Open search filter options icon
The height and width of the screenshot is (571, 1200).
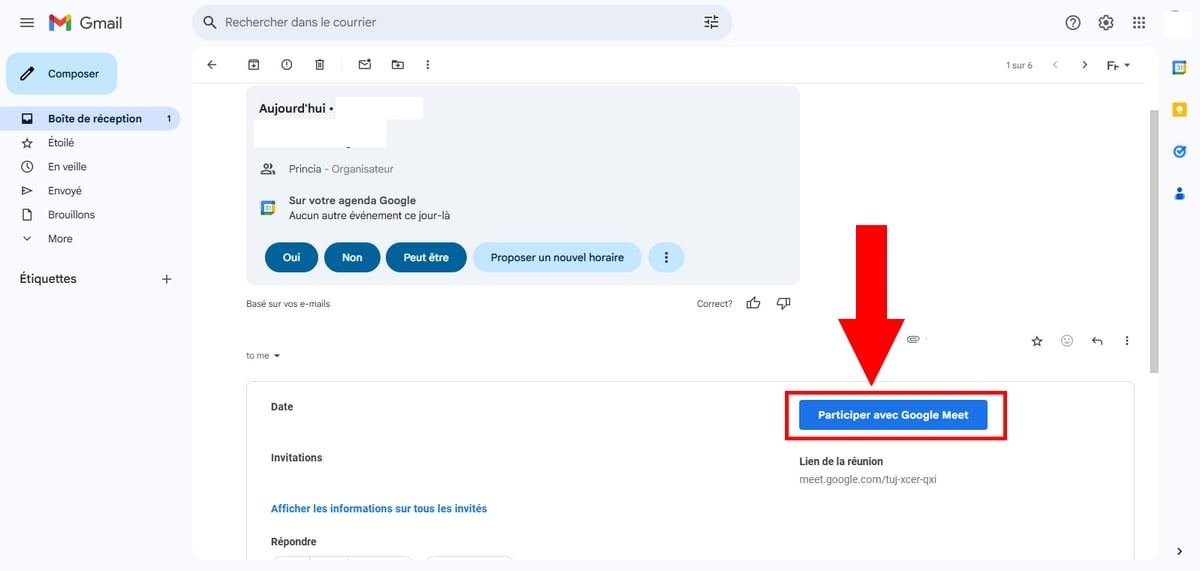coord(711,22)
